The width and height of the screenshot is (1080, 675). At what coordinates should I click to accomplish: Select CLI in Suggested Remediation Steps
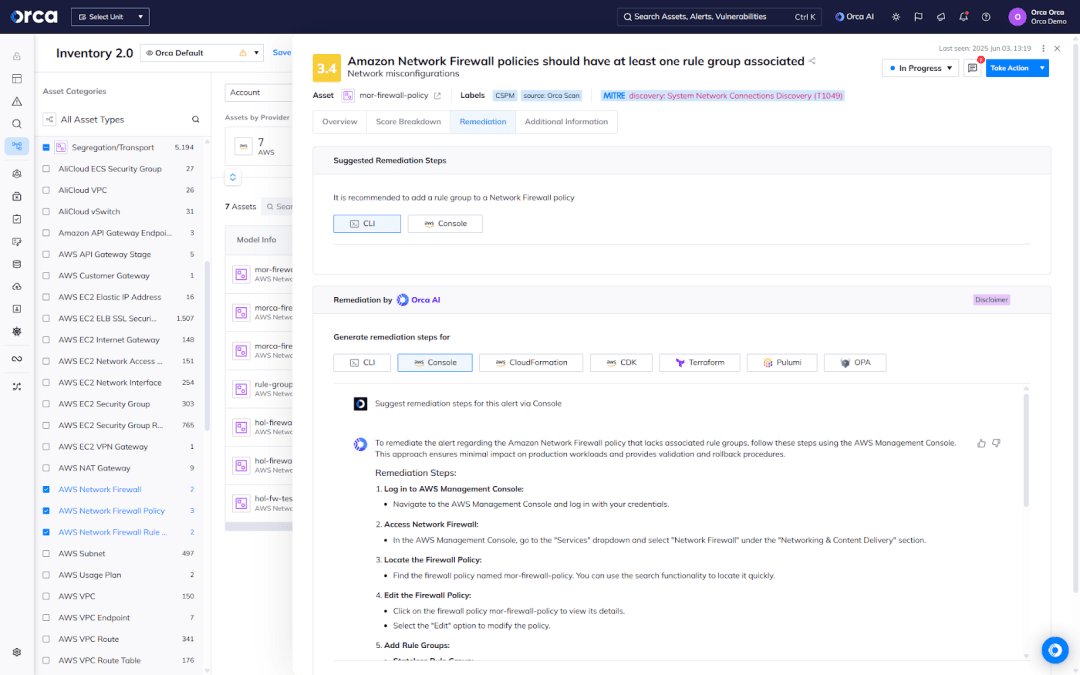(367, 224)
